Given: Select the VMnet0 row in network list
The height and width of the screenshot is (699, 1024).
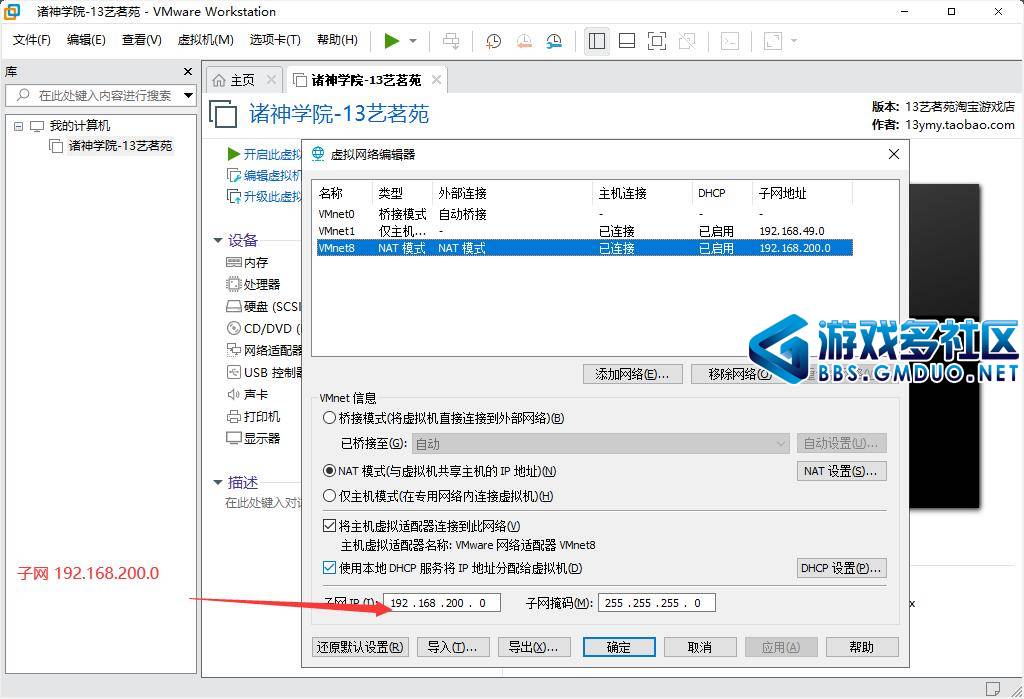Looking at the screenshot, I should coord(584,214).
